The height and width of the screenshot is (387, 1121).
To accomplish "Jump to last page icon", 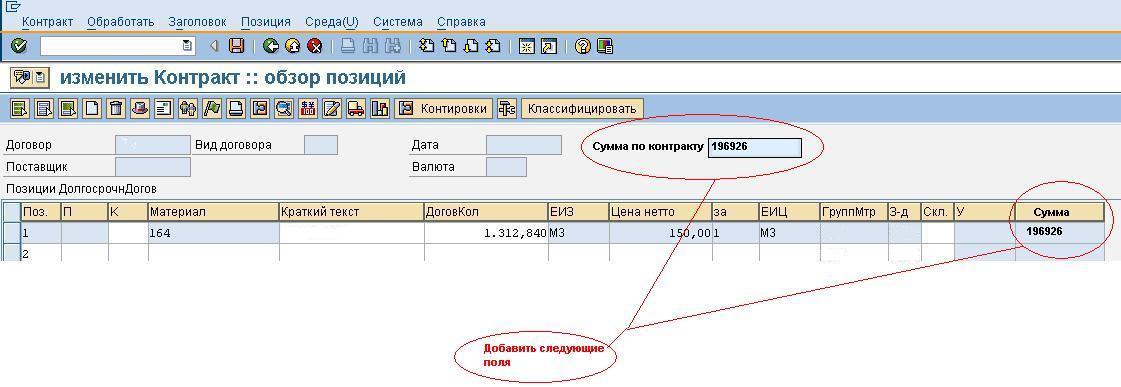I will (493, 46).
